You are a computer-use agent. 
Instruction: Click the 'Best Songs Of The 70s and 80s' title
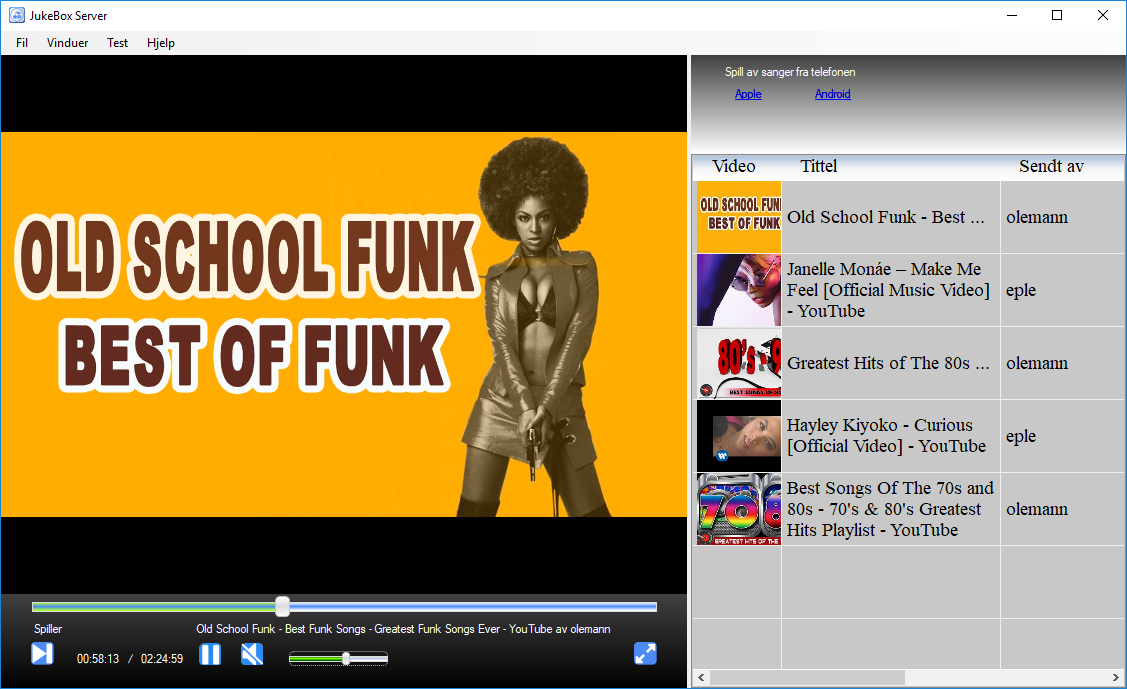(x=891, y=509)
